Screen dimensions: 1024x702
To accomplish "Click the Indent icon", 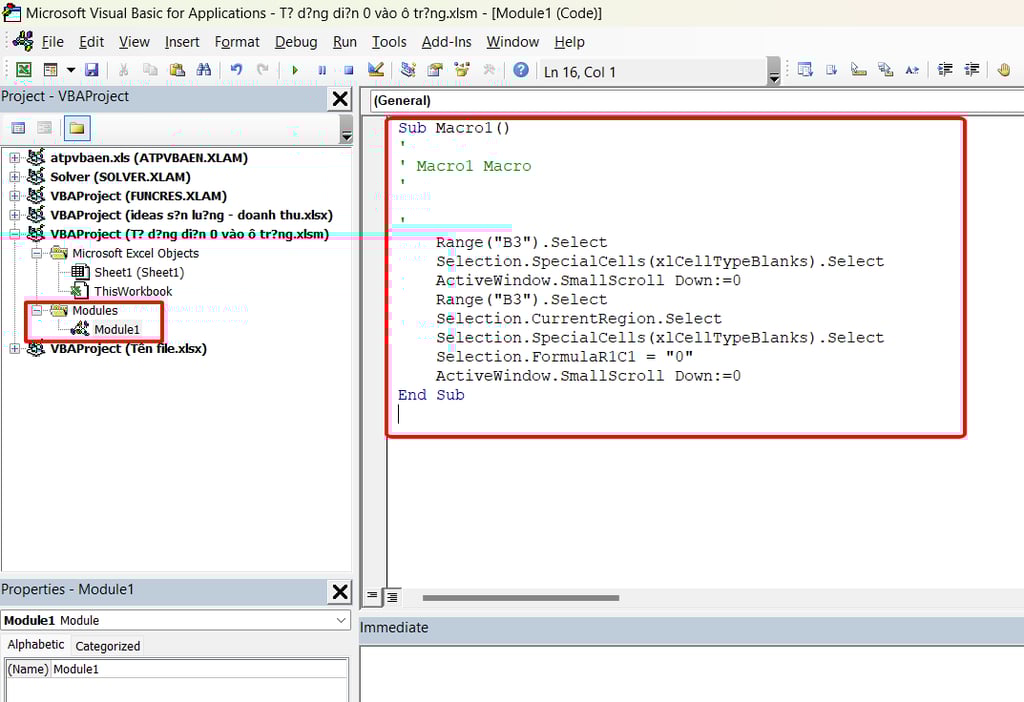I will pos(945,69).
